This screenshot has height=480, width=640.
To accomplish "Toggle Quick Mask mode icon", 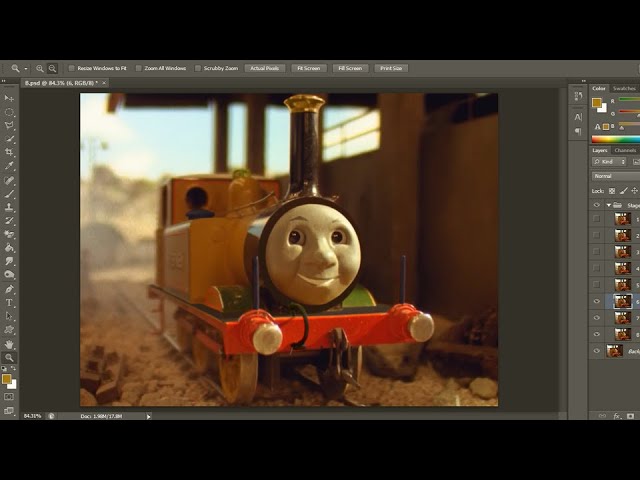I will [x=9, y=396].
